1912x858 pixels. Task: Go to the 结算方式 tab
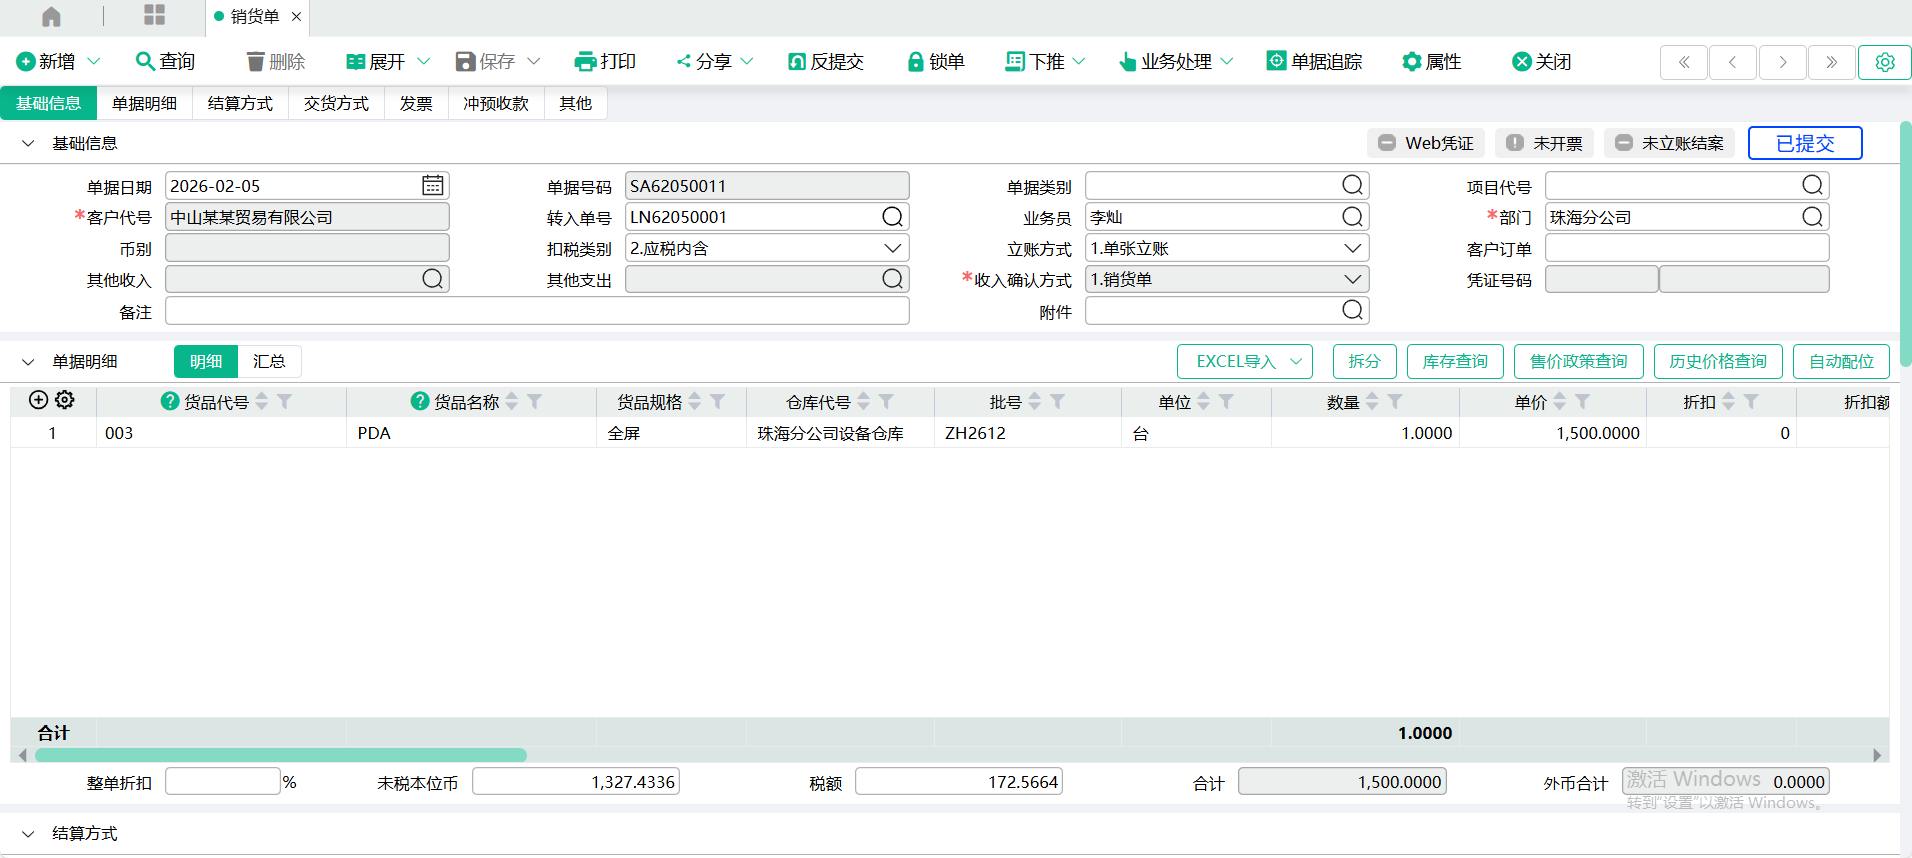pyautogui.click(x=240, y=104)
